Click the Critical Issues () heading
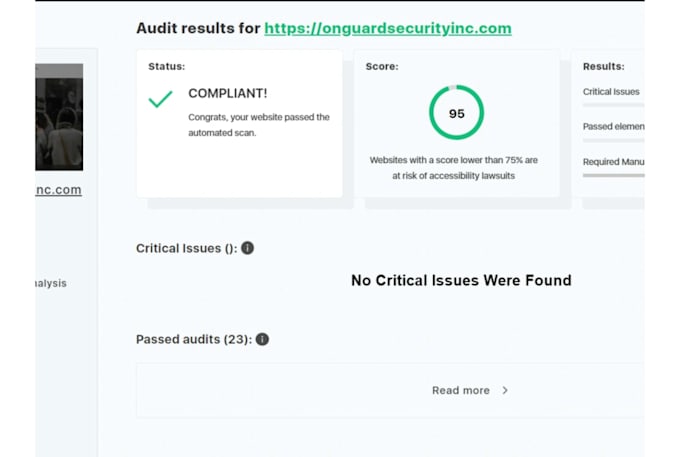680x457 pixels. click(187, 248)
